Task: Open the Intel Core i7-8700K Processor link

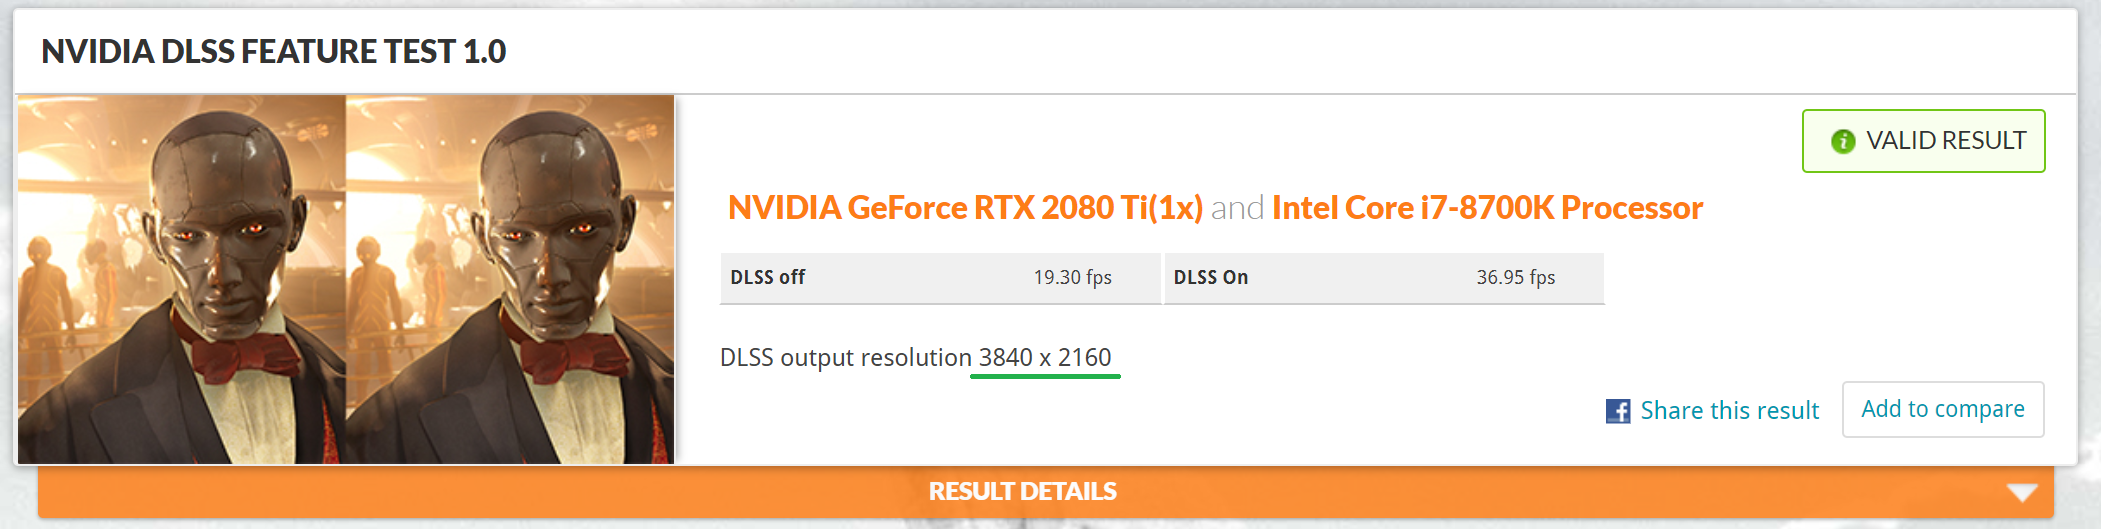Action: (x=1487, y=208)
